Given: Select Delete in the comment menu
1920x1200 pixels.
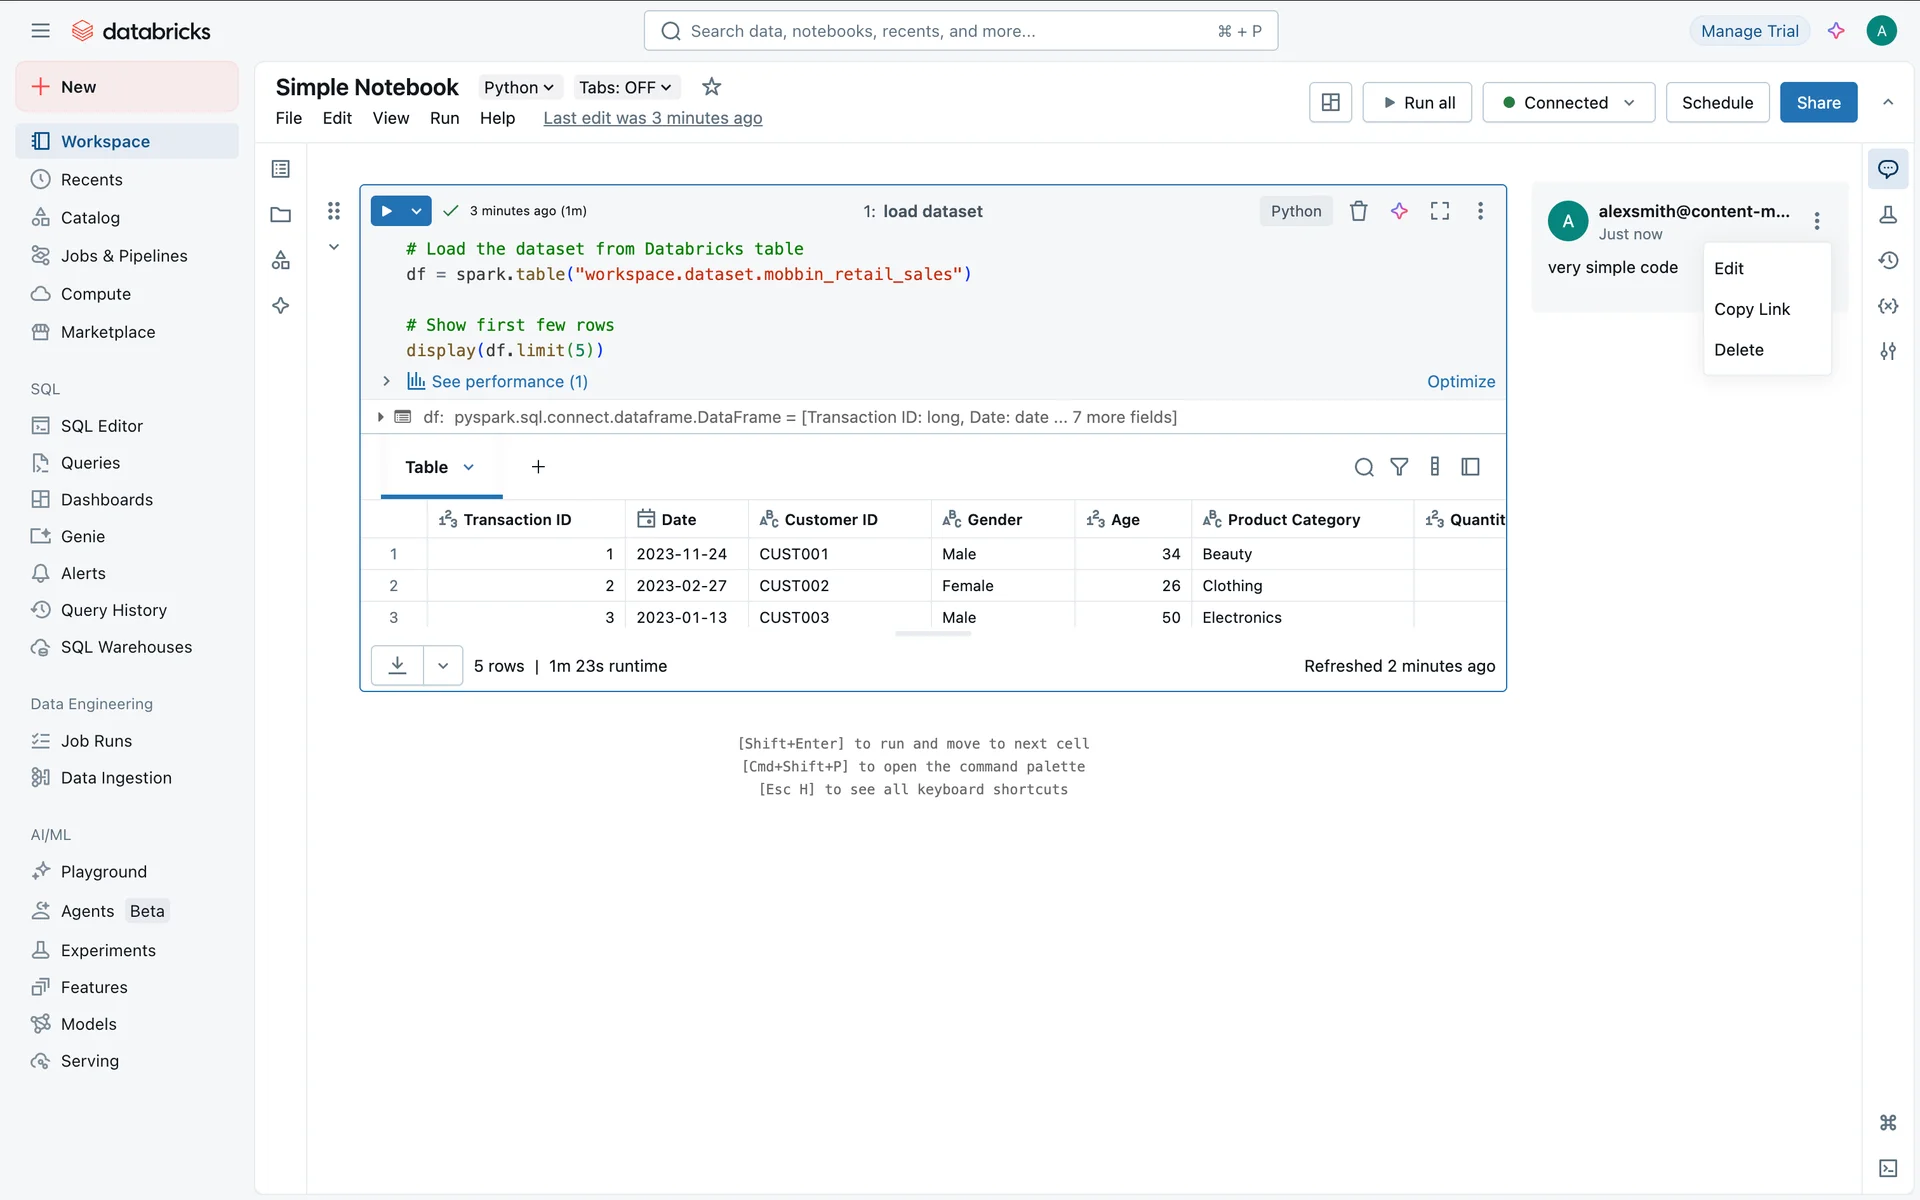Looking at the screenshot, I should coord(1738,350).
